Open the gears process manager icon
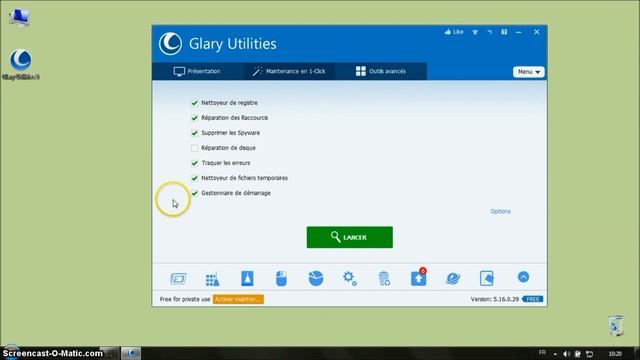The width and height of the screenshot is (640, 360). pos(350,278)
